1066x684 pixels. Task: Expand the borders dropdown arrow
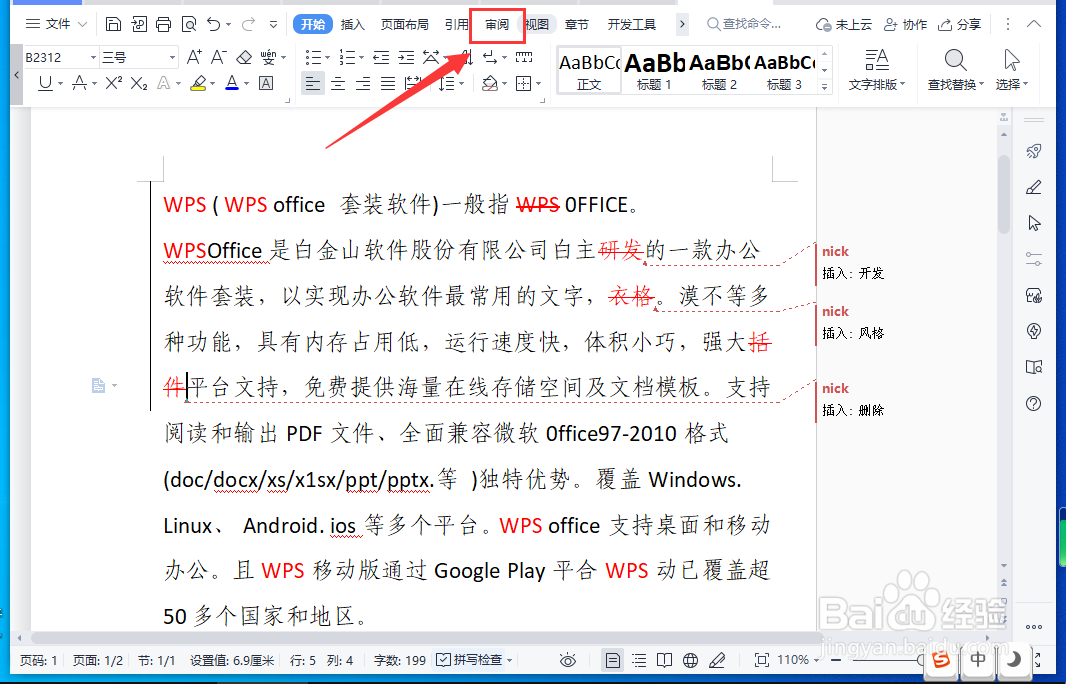tap(538, 84)
